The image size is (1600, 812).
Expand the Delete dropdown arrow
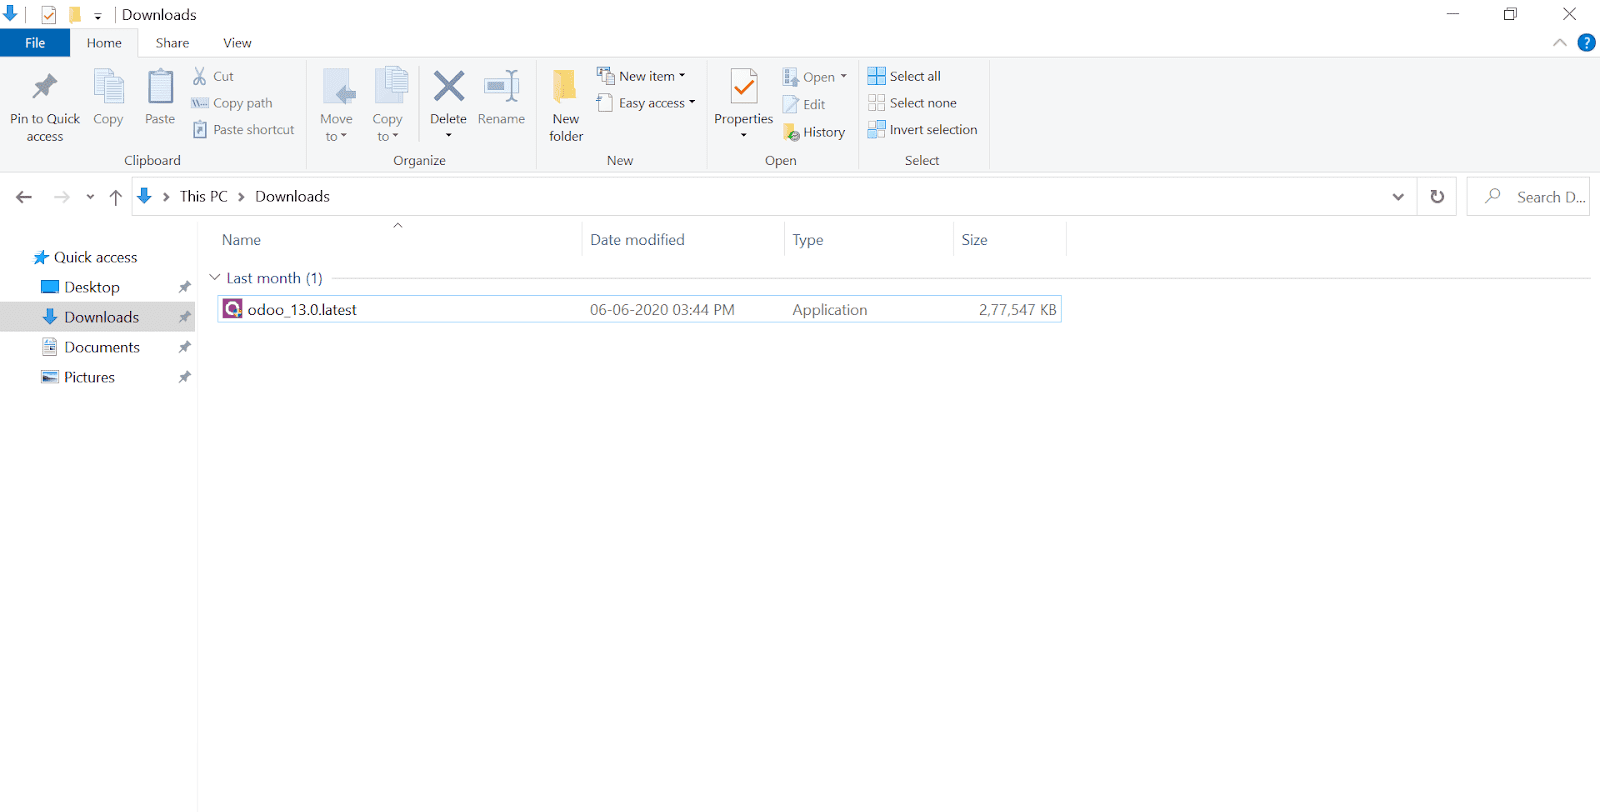pos(449,136)
